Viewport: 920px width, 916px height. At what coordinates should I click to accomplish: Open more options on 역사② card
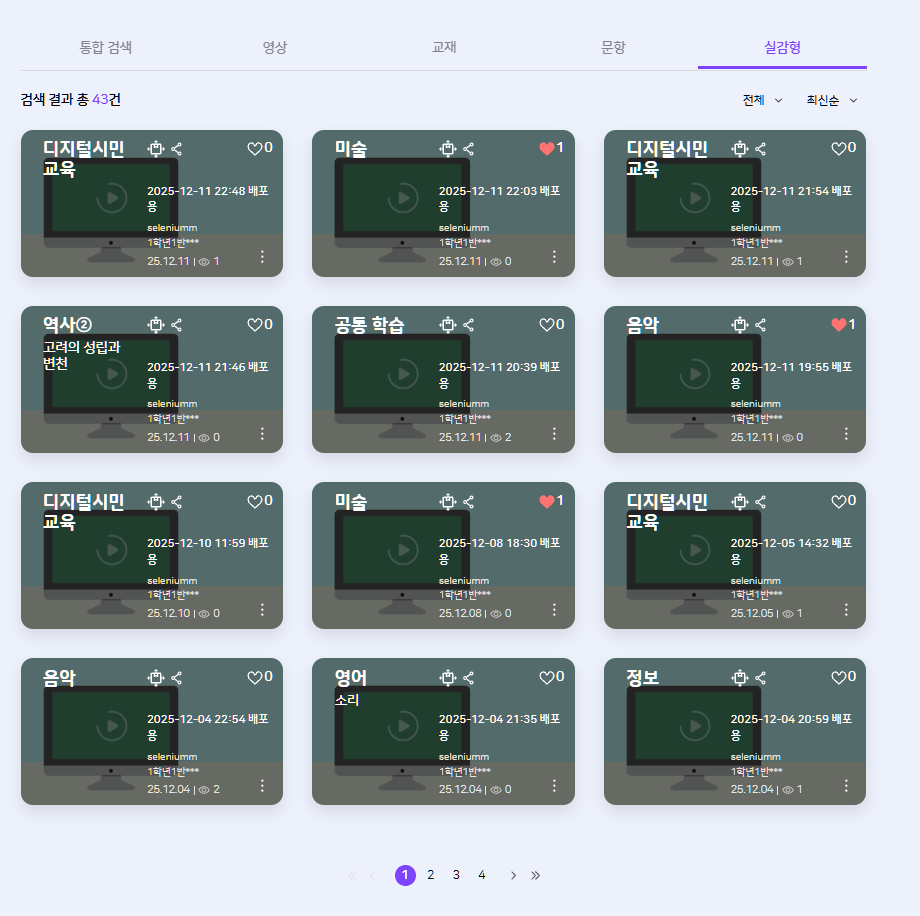point(262,433)
